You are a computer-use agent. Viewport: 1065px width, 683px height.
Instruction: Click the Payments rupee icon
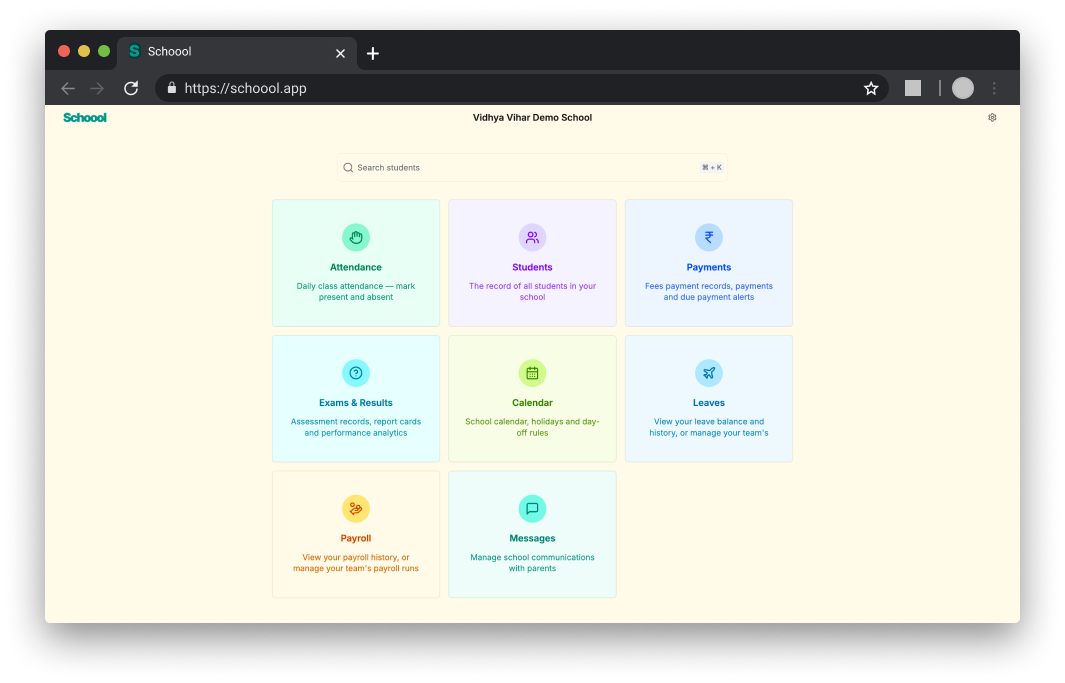[708, 238]
